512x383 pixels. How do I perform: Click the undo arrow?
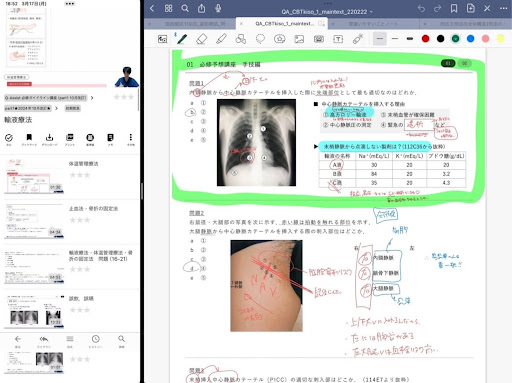[x=421, y=8]
